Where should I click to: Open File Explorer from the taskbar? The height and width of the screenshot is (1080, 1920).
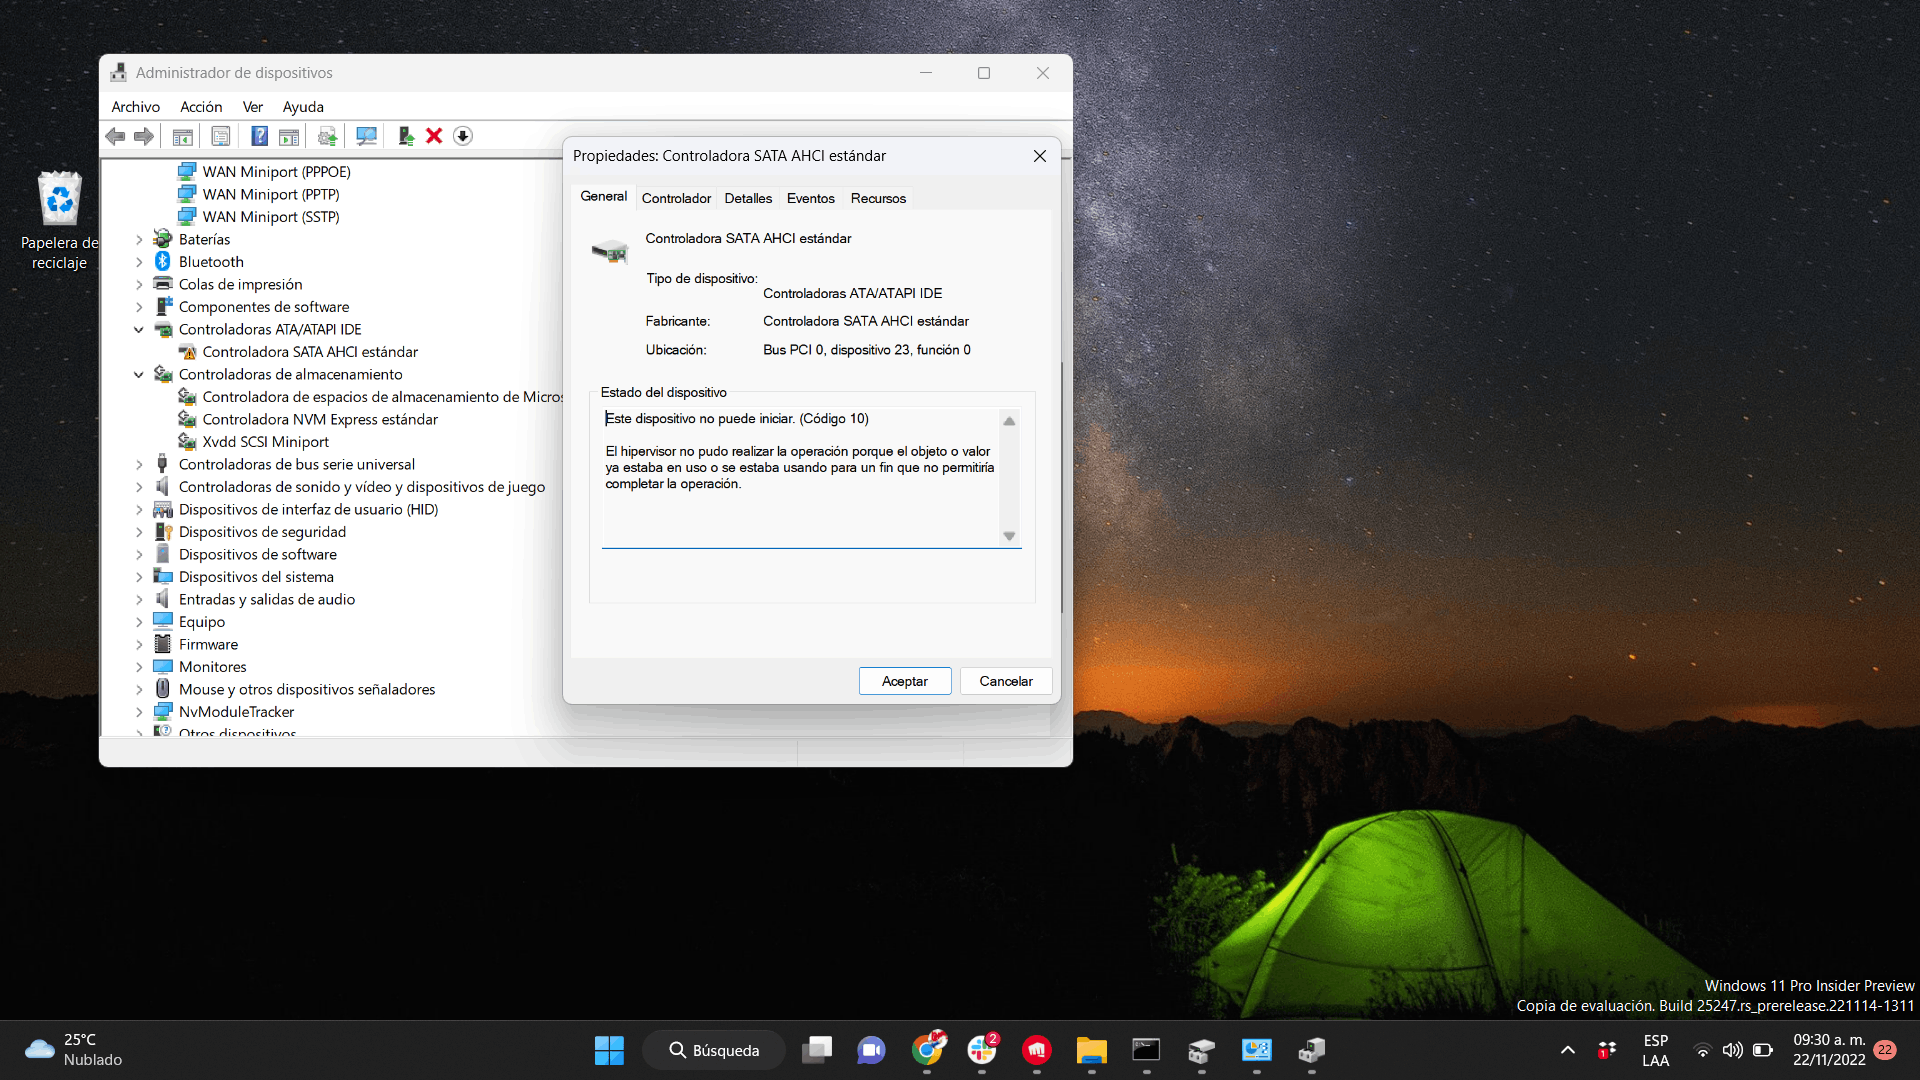(1091, 1050)
